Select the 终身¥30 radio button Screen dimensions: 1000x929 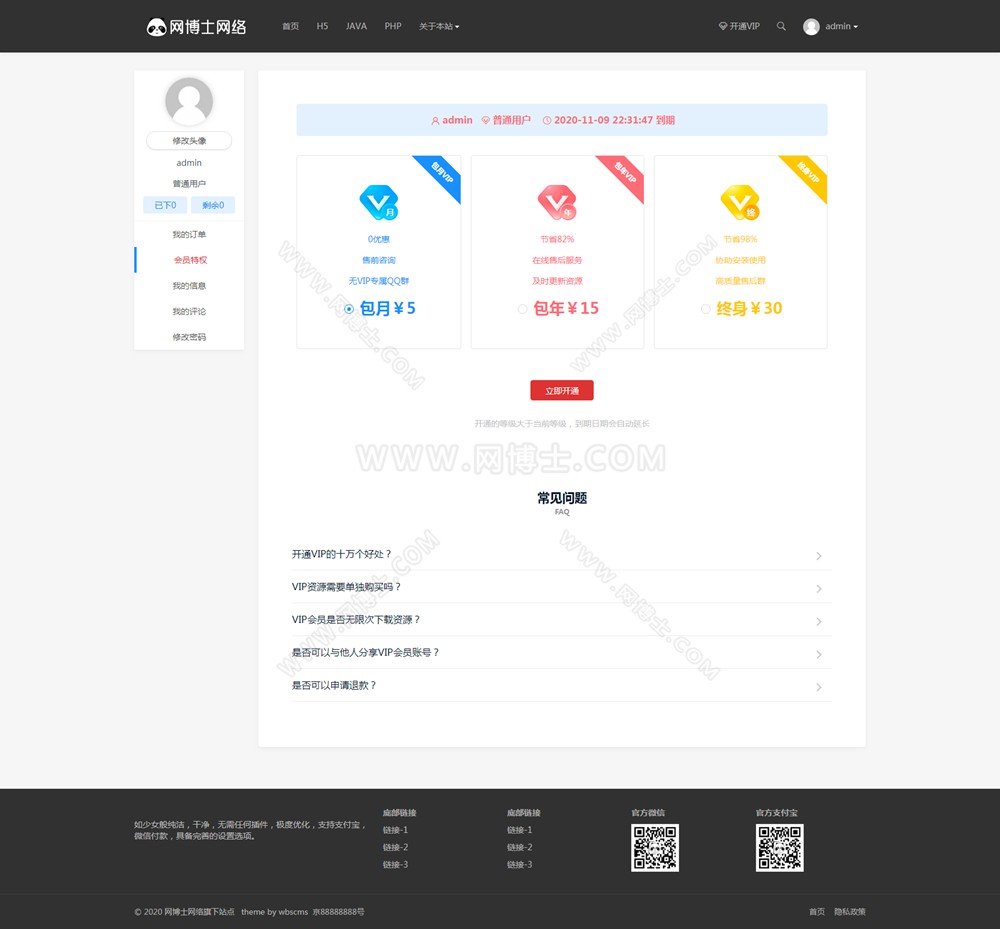705,309
